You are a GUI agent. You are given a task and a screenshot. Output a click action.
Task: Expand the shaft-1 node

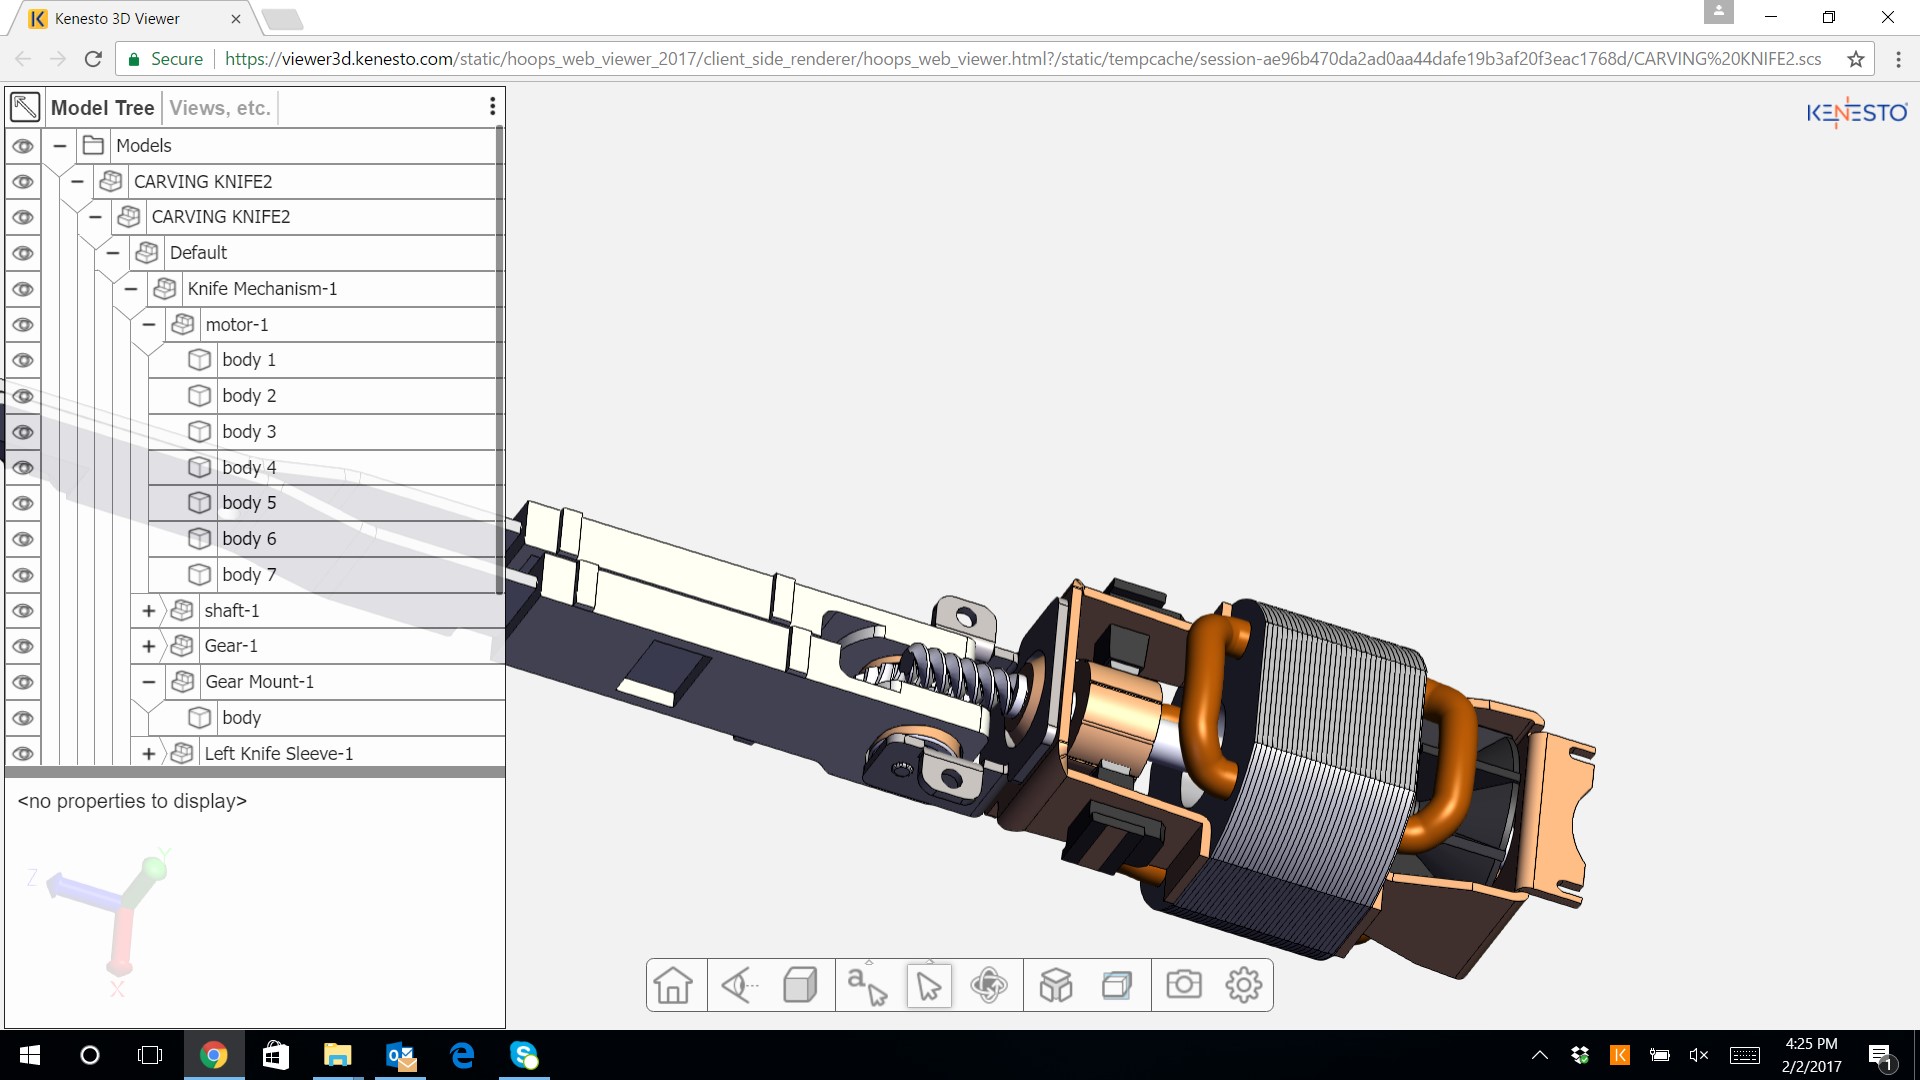pos(149,611)
